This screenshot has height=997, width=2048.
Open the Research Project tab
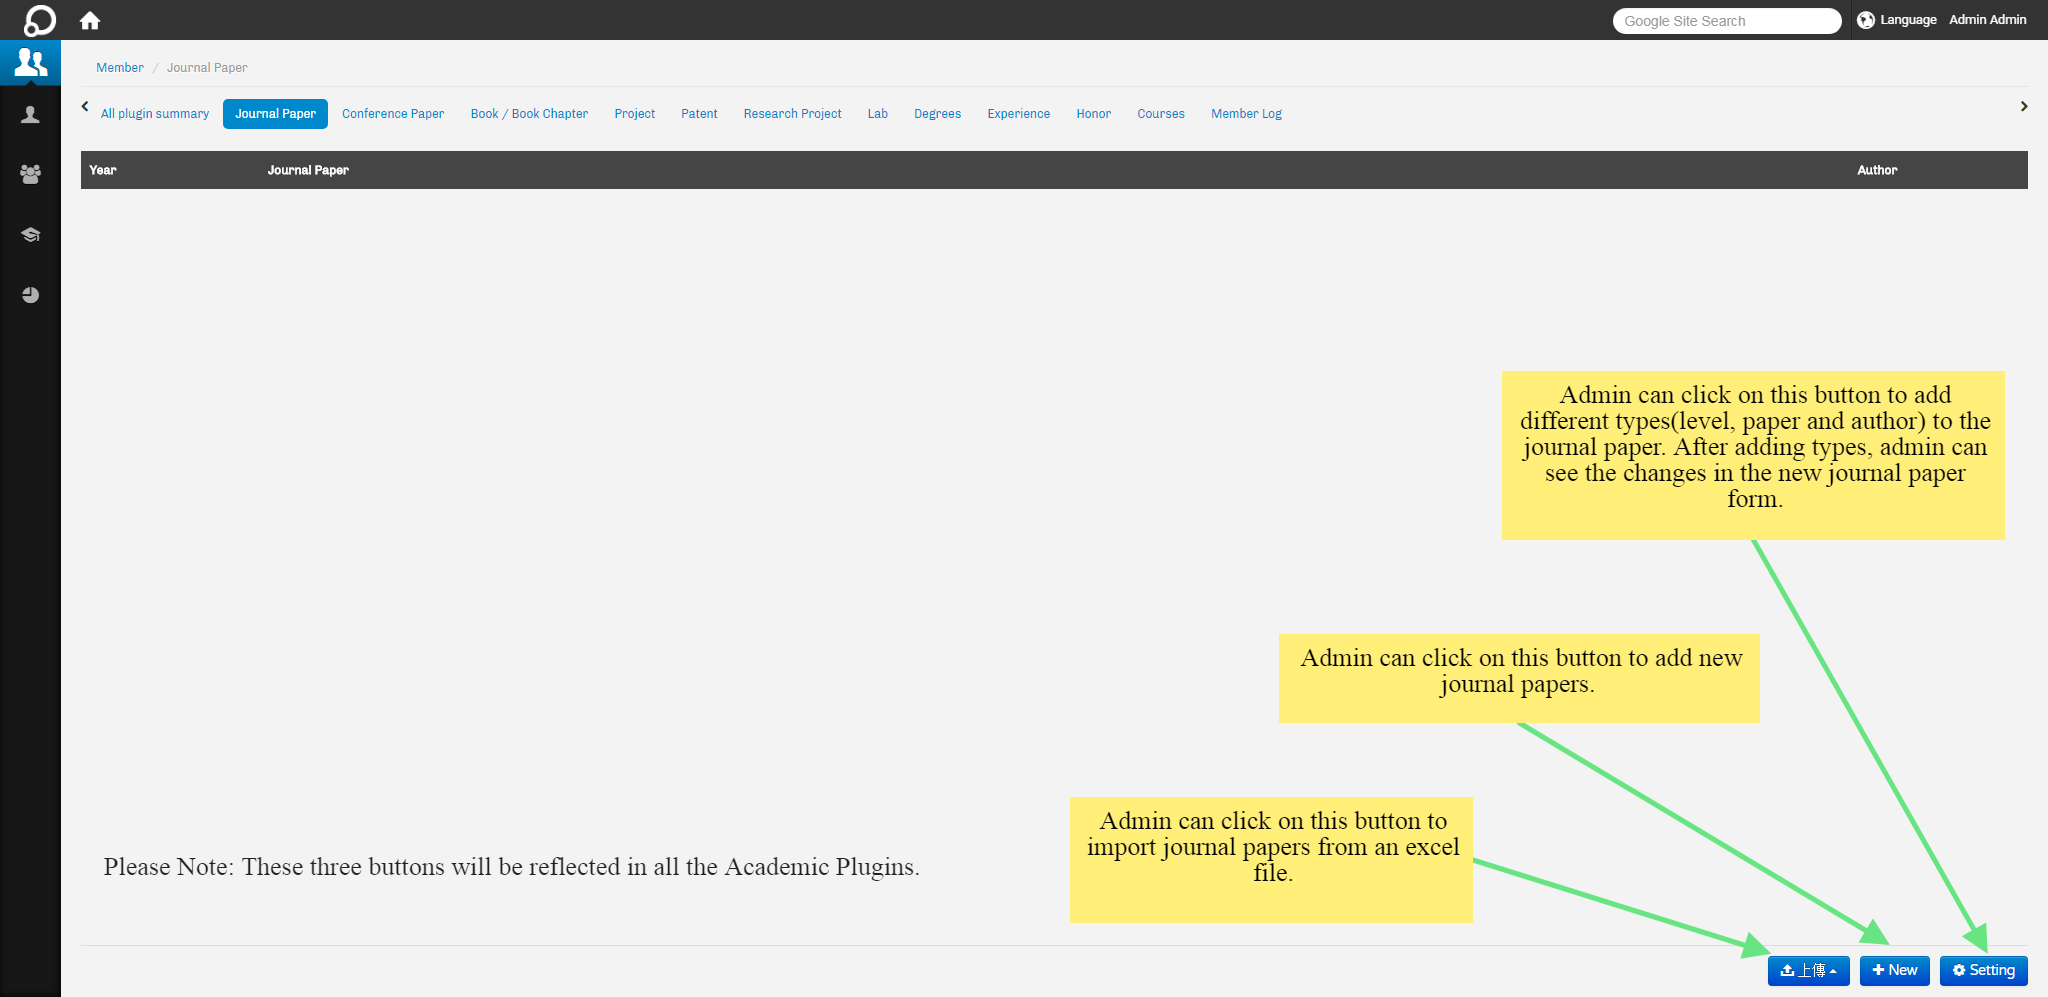[792, 114]
